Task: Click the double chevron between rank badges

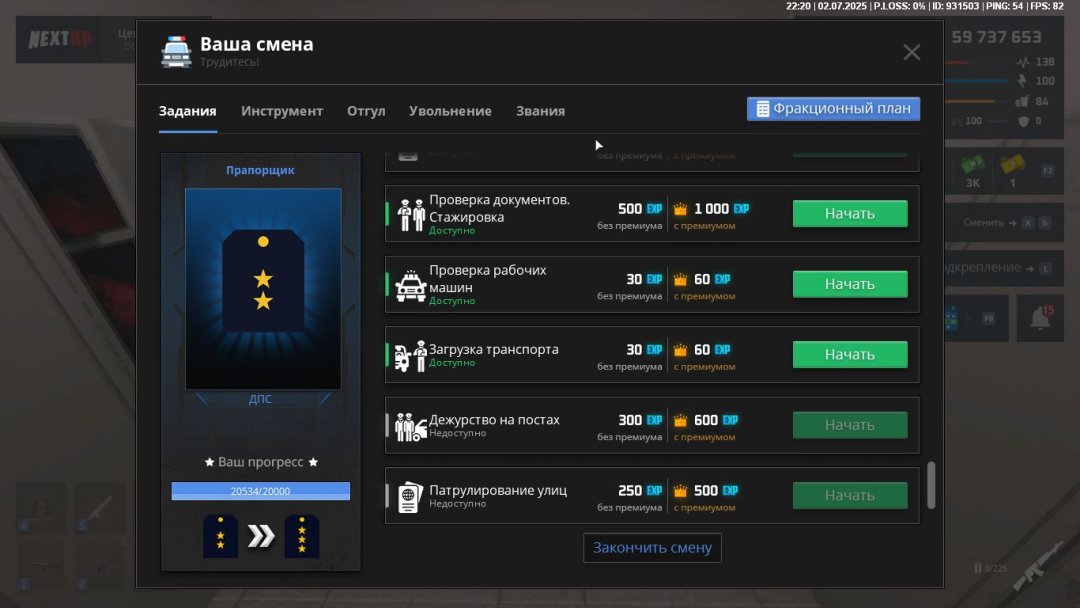Action: 261,536
